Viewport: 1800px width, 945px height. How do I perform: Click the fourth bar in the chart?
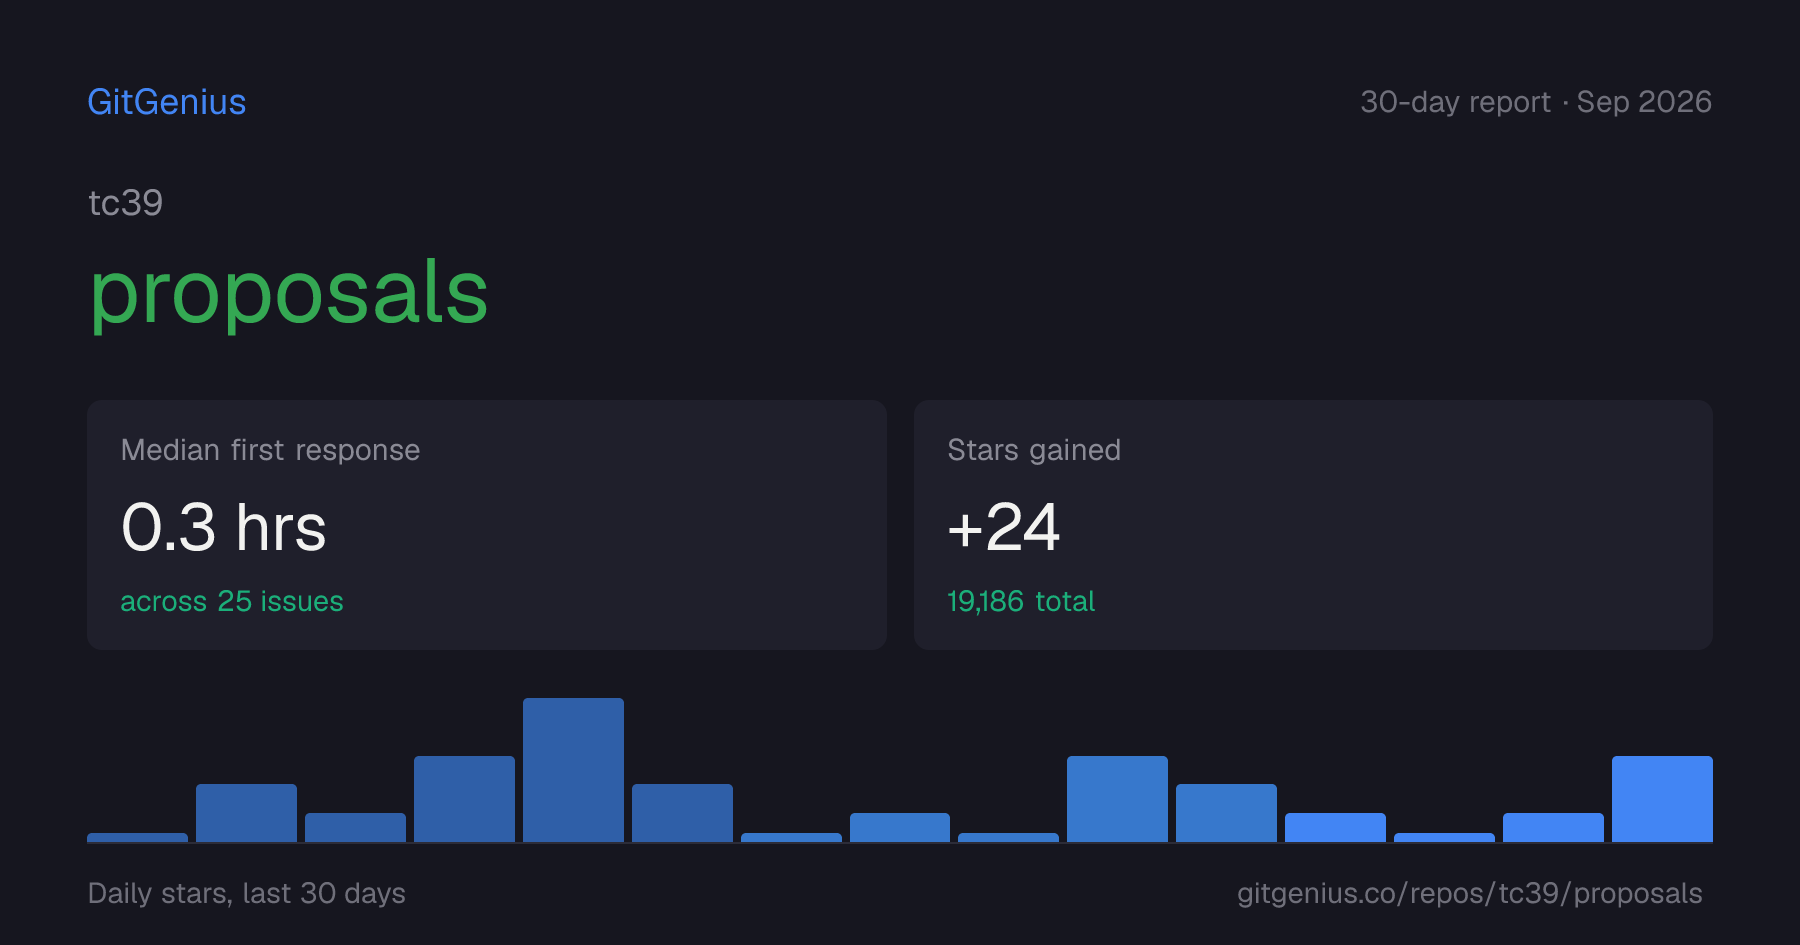point(464,799)
